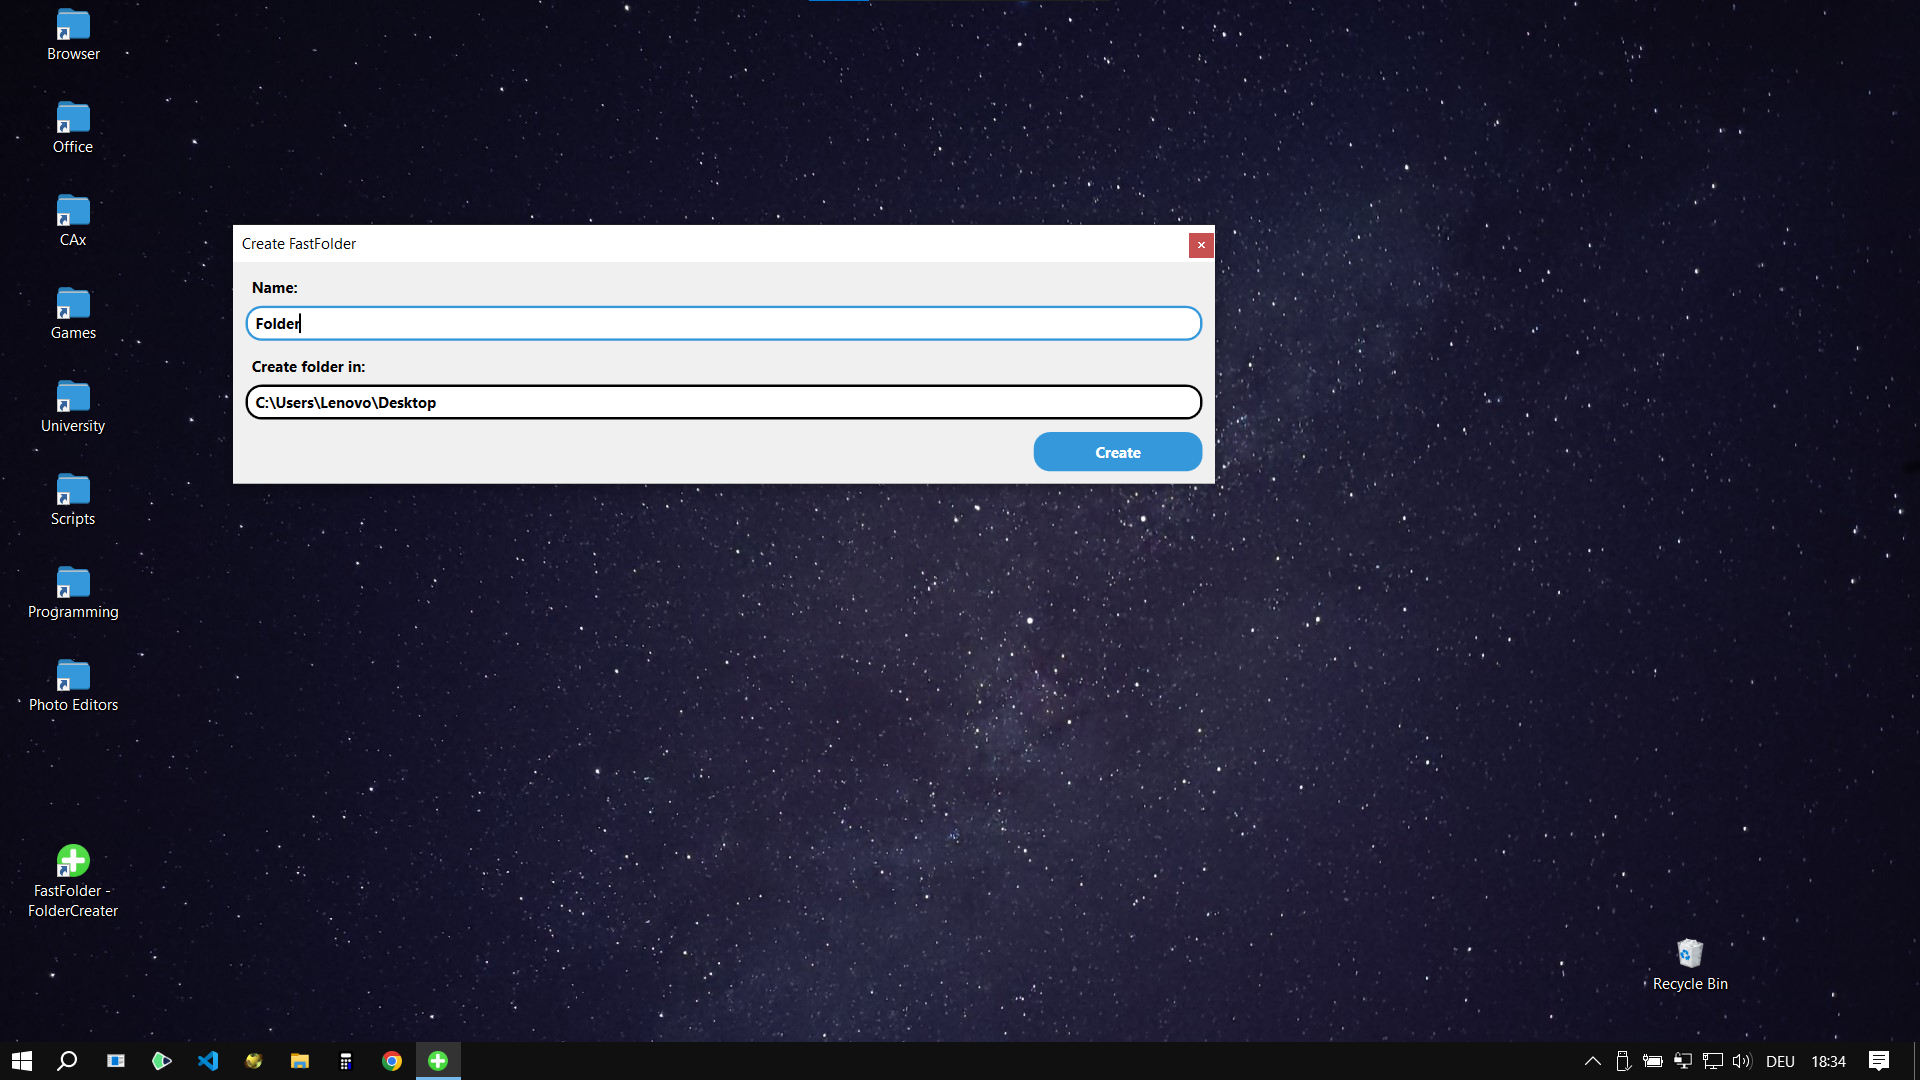Open Google Chrome from taskbar
The height and width of the screenshot is (1080, 1920).
click(392, 1061)
